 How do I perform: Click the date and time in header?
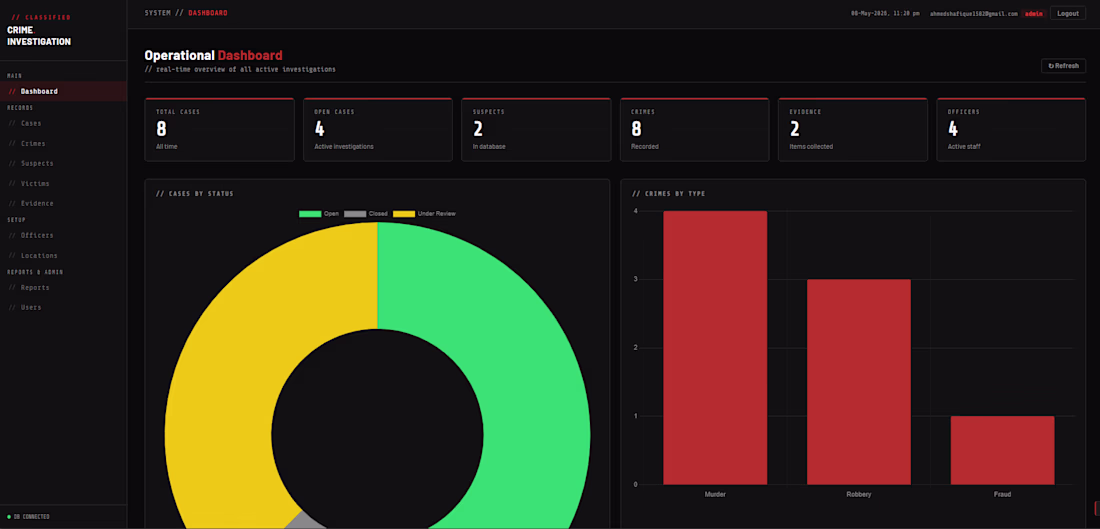click(x=885, y=13)
